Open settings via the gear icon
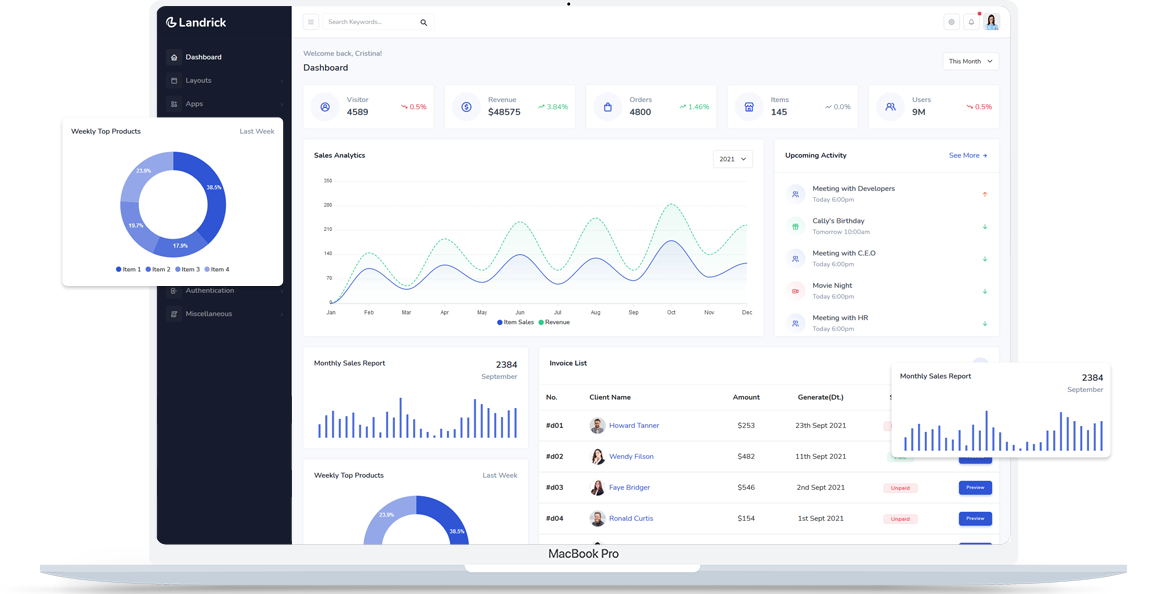 (951, 21)
